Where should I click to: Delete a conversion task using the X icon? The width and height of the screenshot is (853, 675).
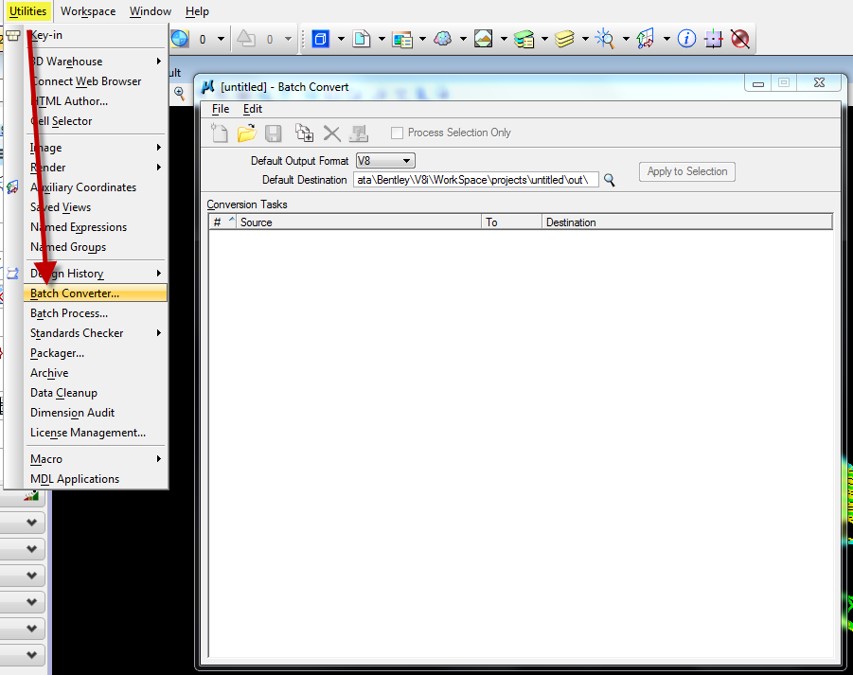(330, 131)
